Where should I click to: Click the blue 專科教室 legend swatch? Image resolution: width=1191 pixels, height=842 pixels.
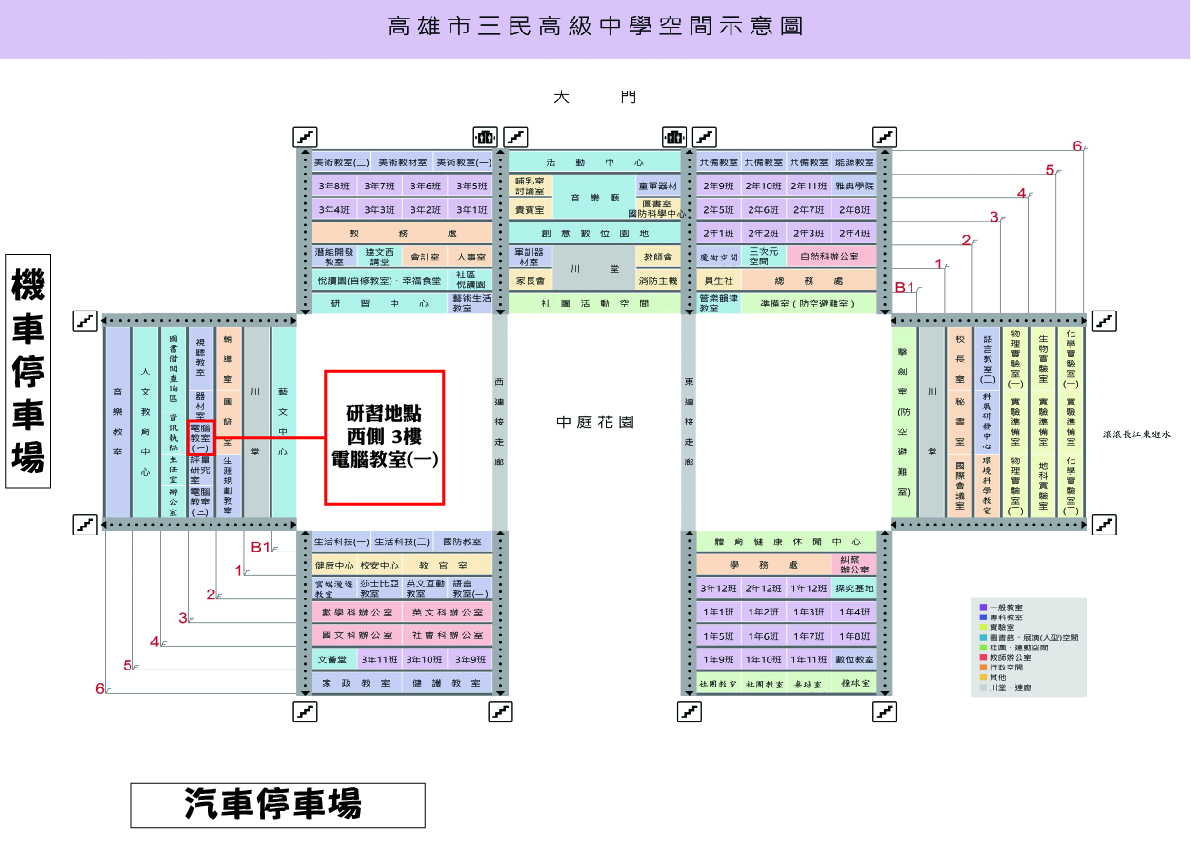click(x=983, y=617)
